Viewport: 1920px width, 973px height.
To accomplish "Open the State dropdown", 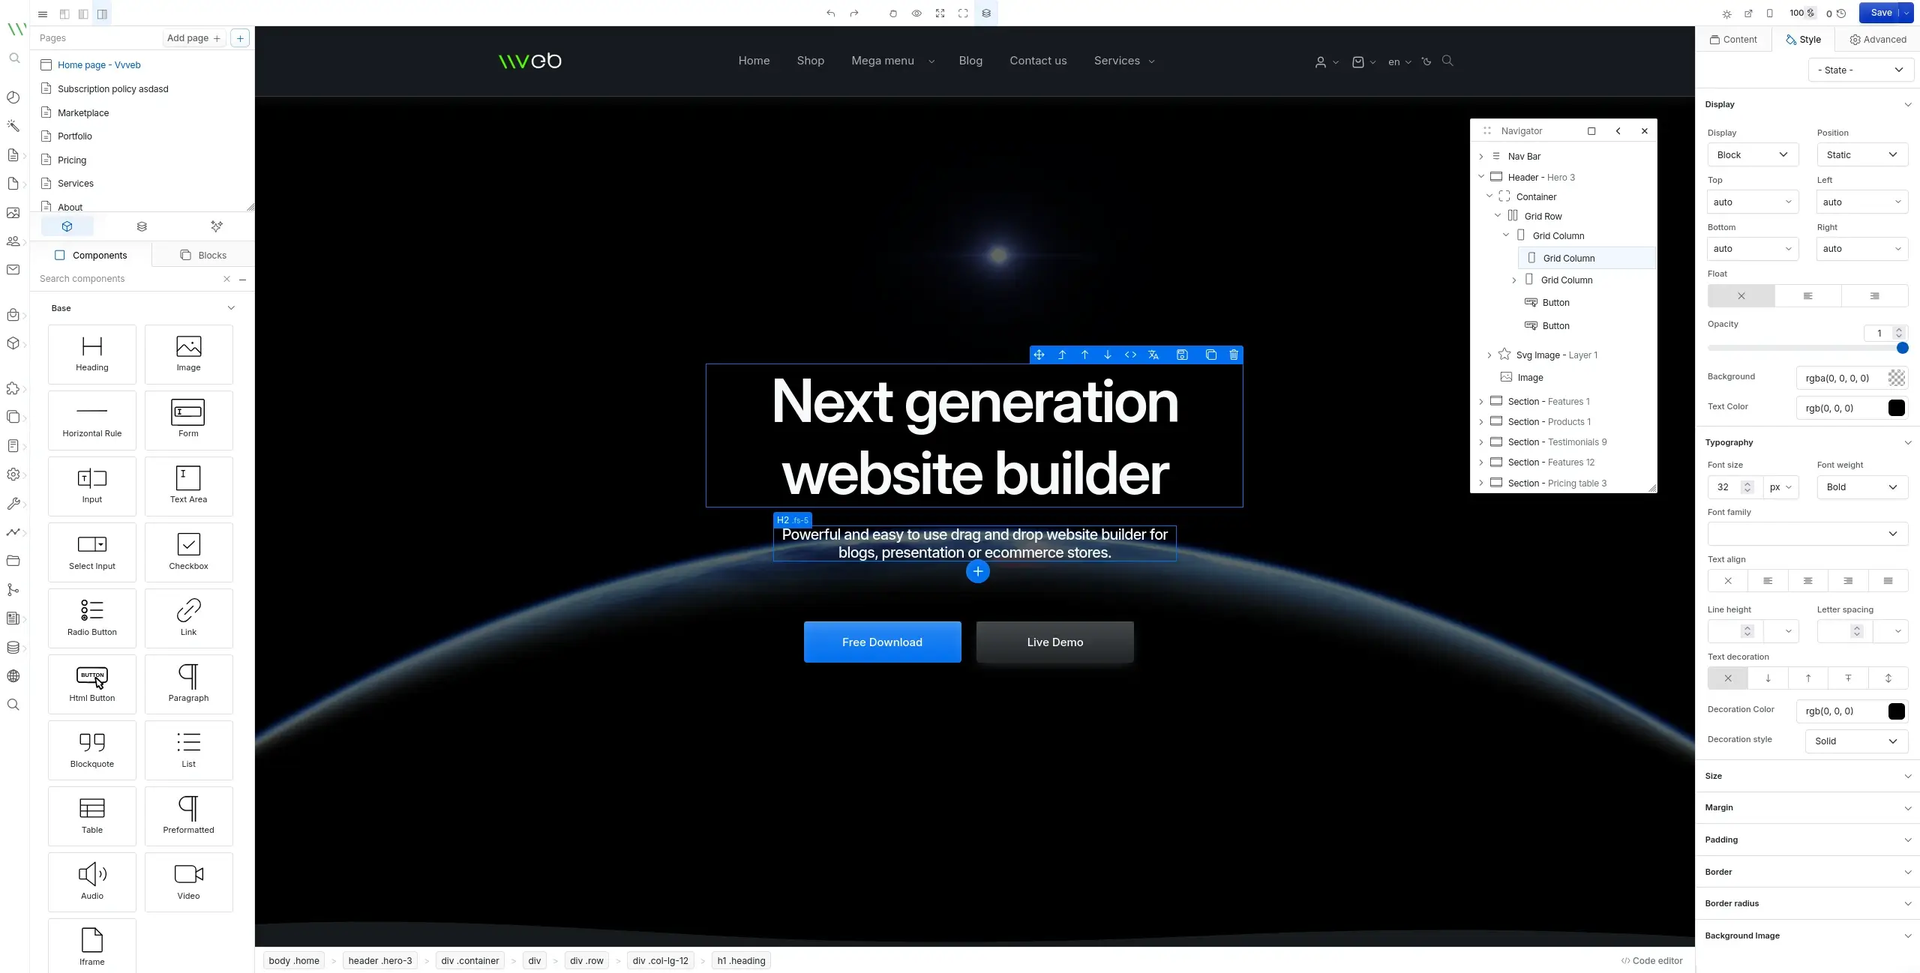I will click(1861, 70).
